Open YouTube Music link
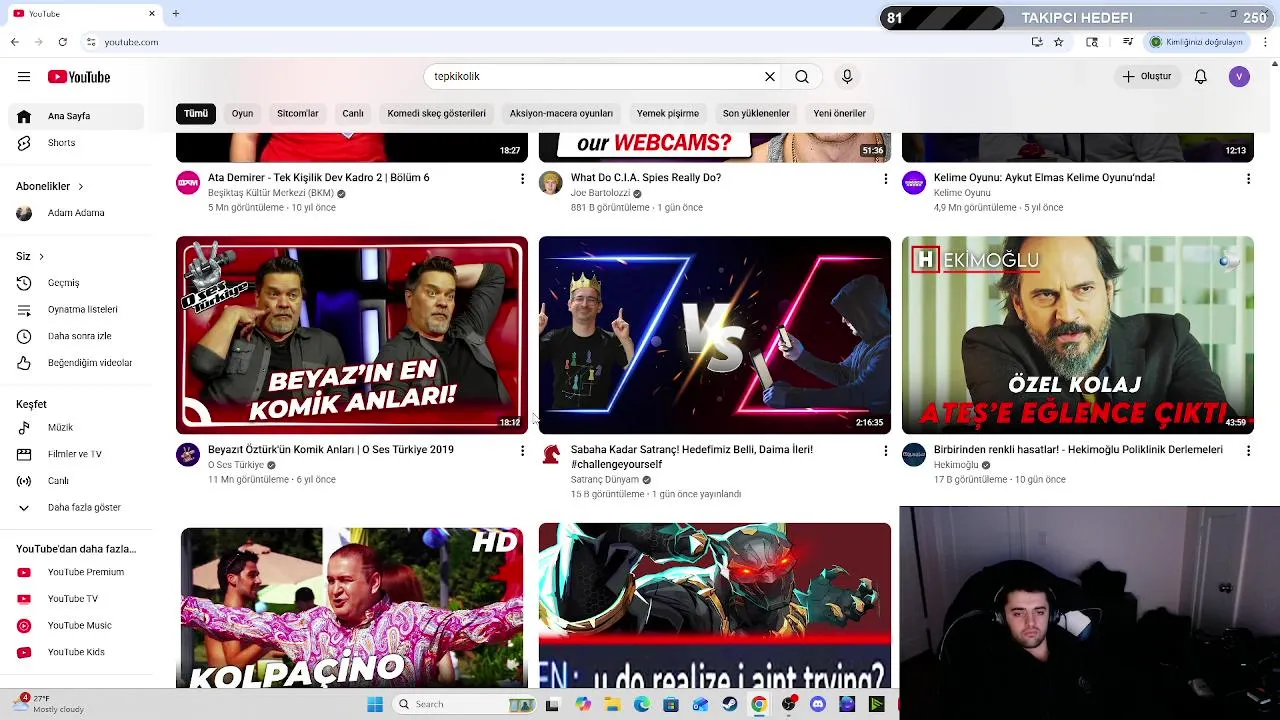This screenshot has height=720, width=1280. (78, 625)
